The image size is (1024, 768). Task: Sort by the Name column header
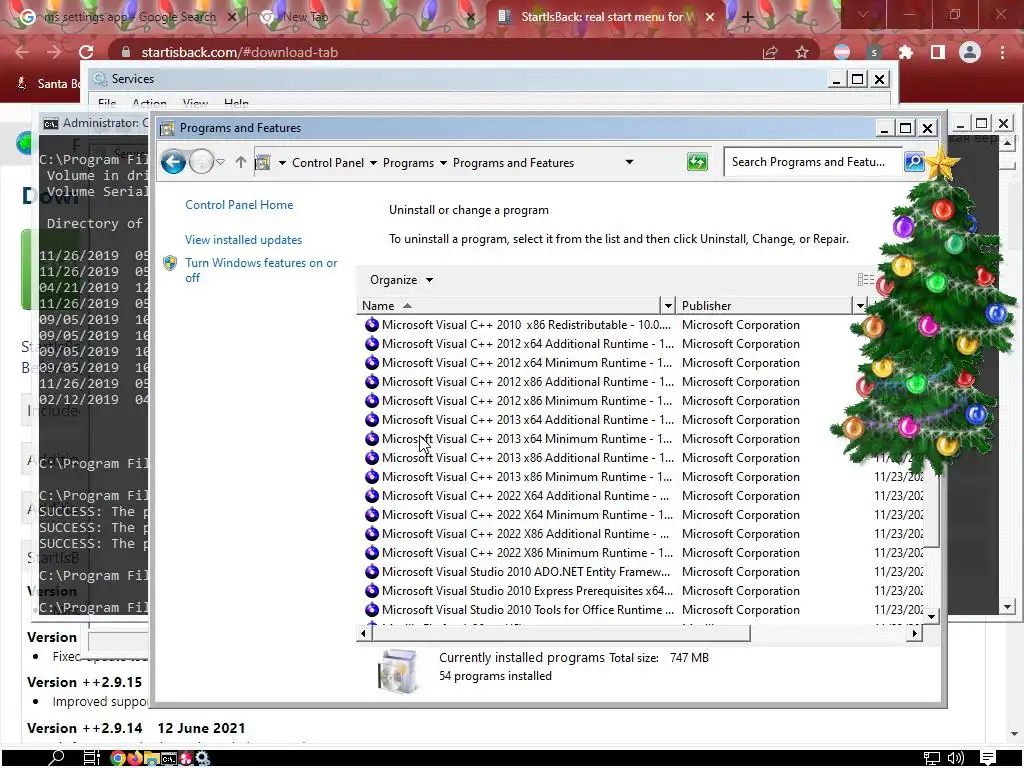point(509,306)
